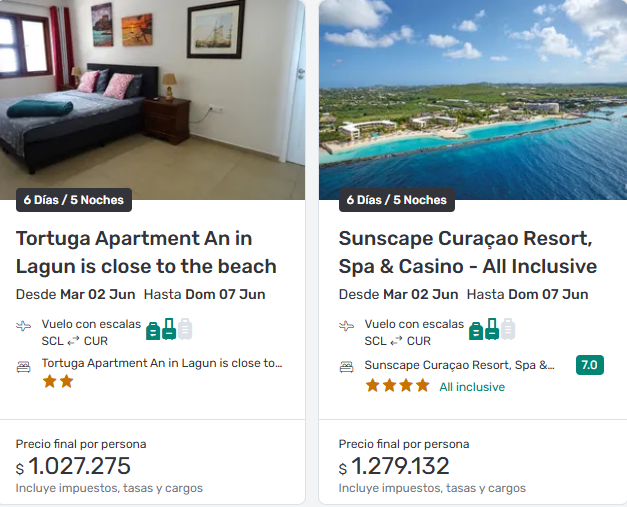Click the Sunscape hotel name beside bed icon
This screenshot has height=507, width=627.
(459, 365)
